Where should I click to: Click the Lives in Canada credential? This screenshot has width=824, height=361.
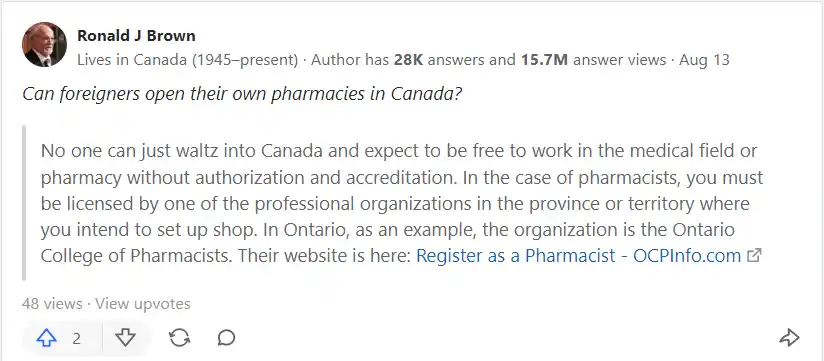188,60
